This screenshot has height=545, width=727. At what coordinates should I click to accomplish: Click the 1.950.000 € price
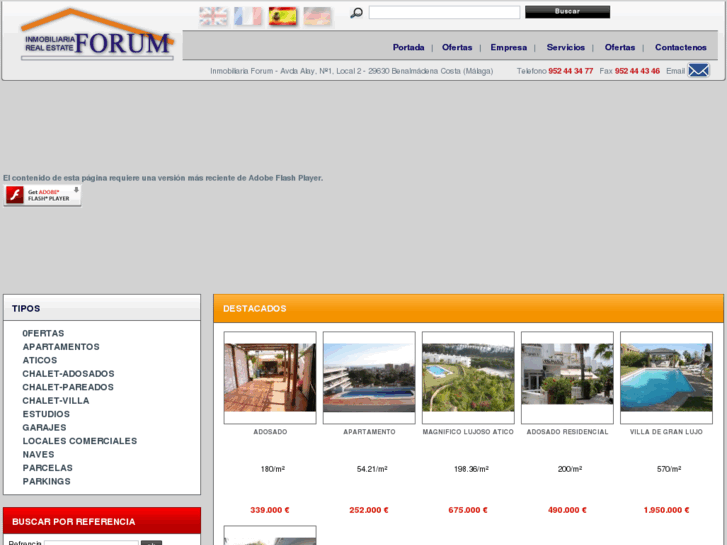(x=666, y=510)
